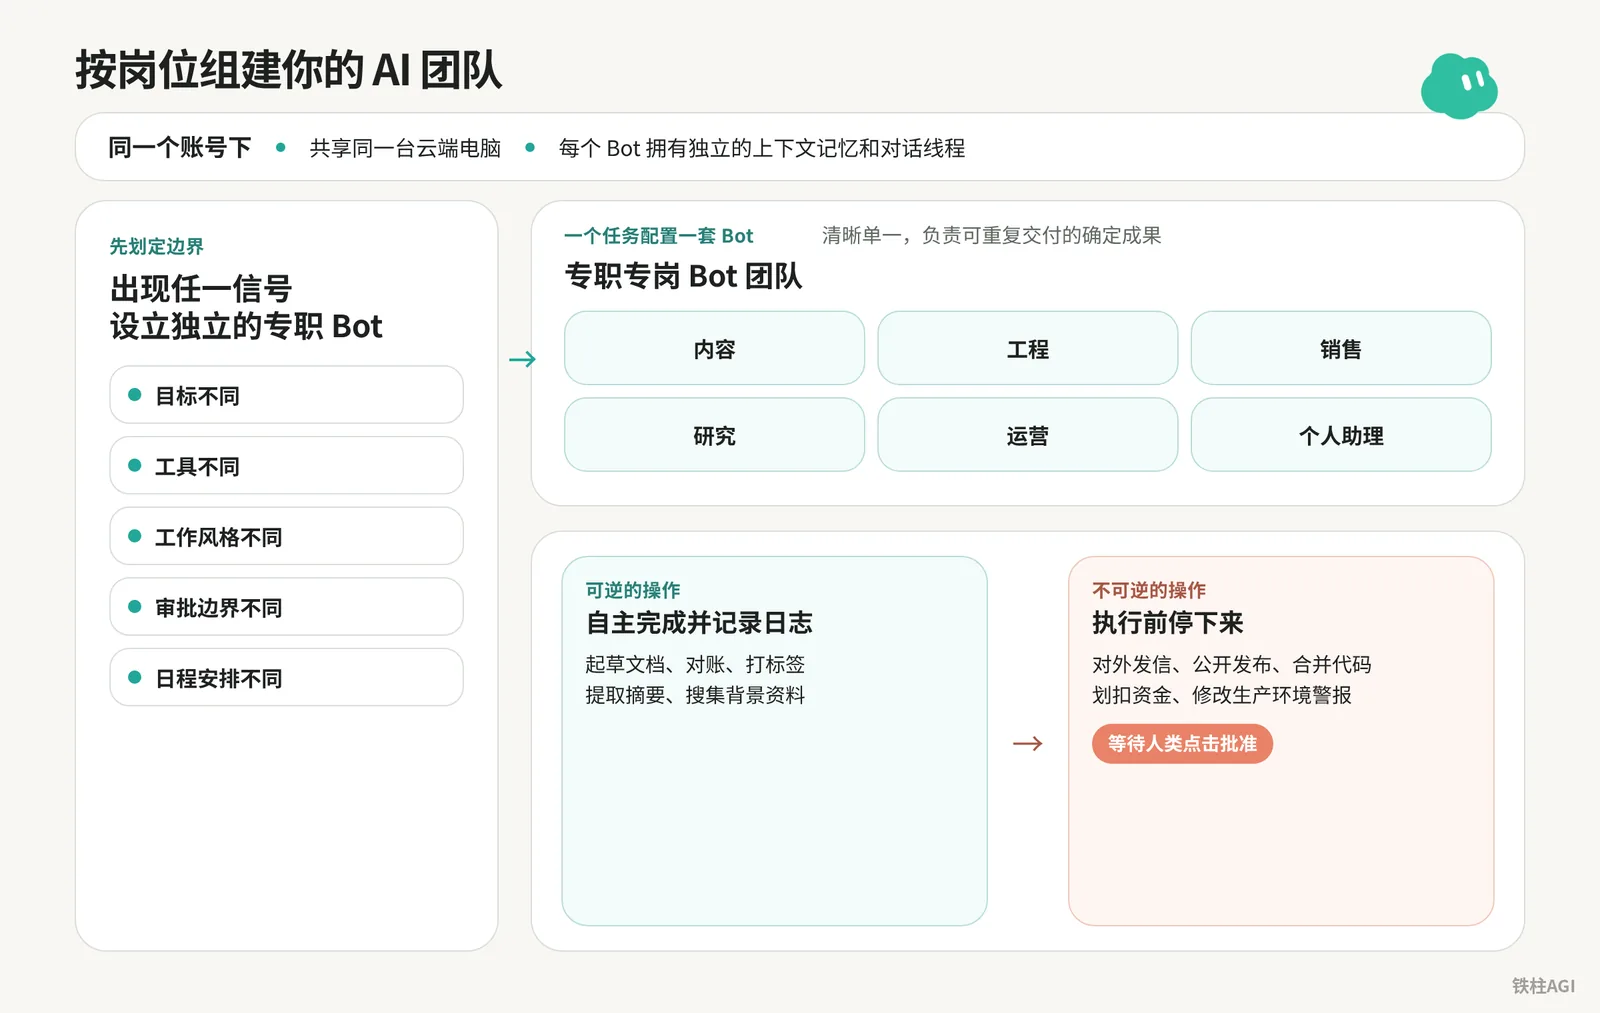Click the 共享同一台云端电脑 text
The height and width of the screenshot is (1013, 1600).
pos(405,148)
